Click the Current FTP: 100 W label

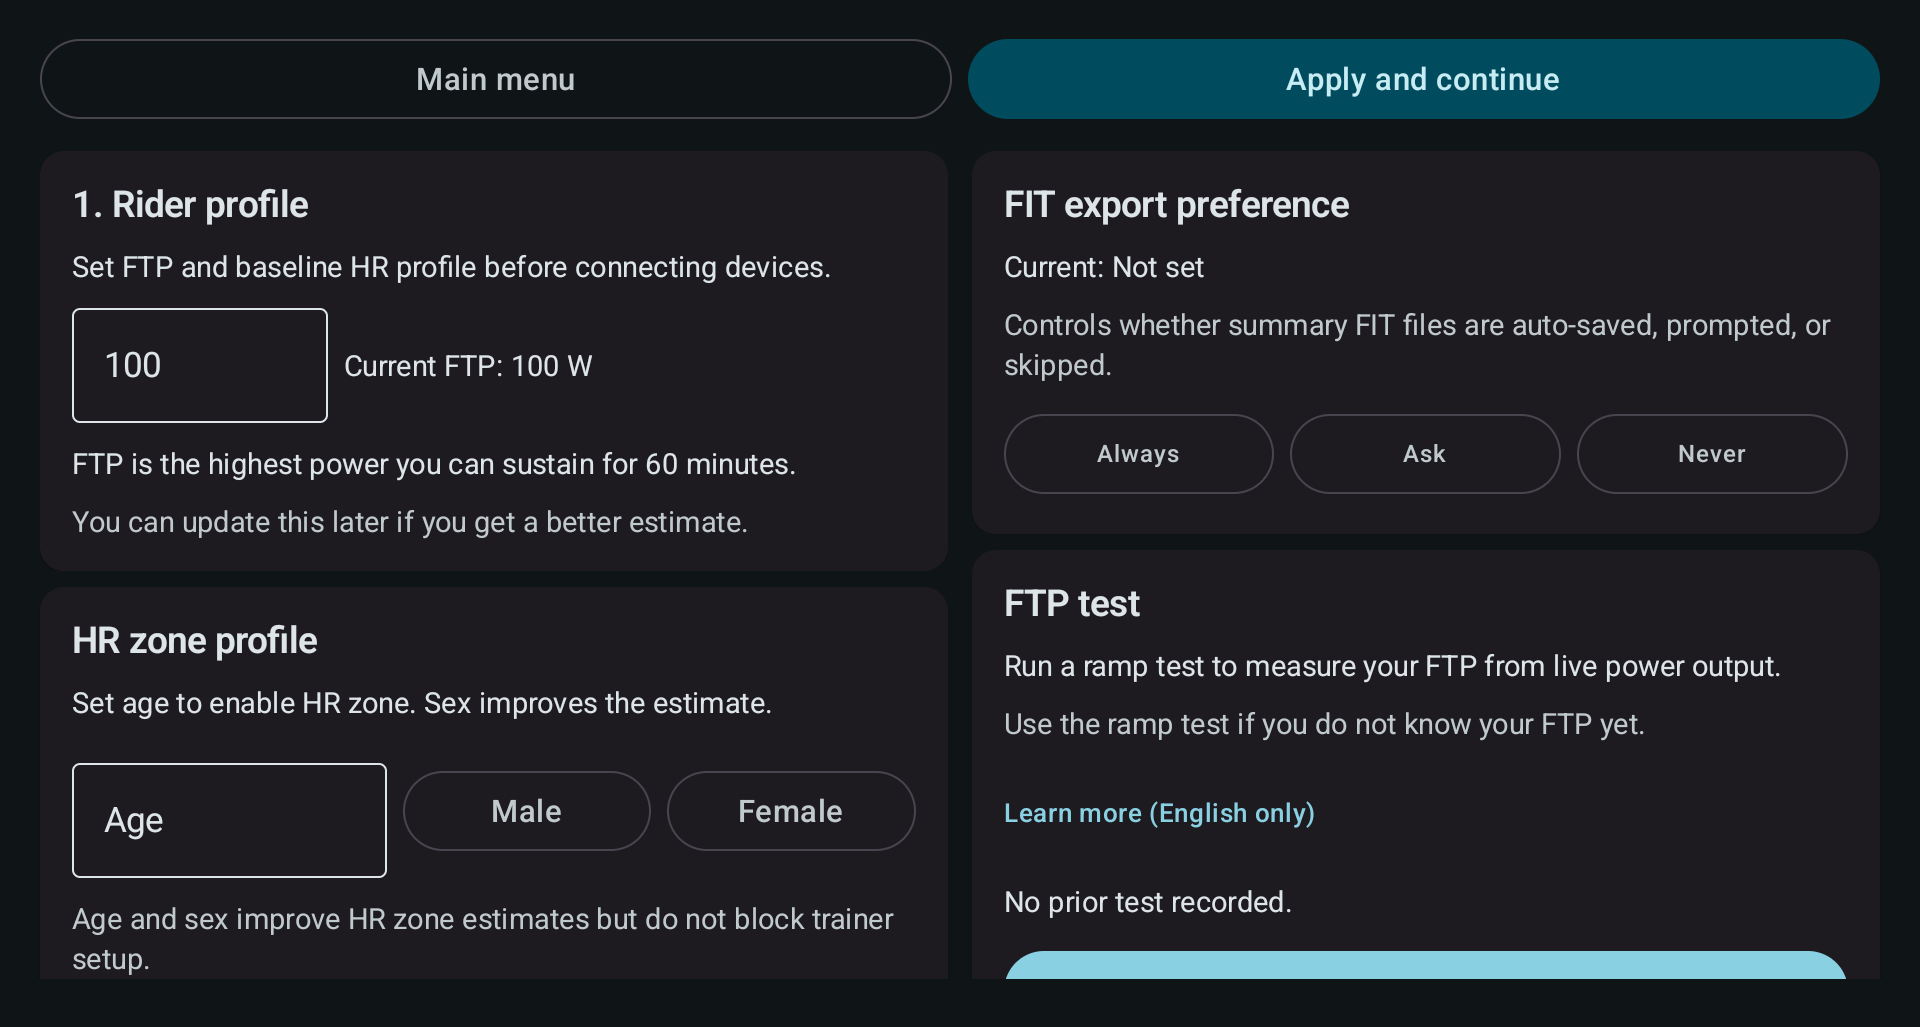coord(468,366)
